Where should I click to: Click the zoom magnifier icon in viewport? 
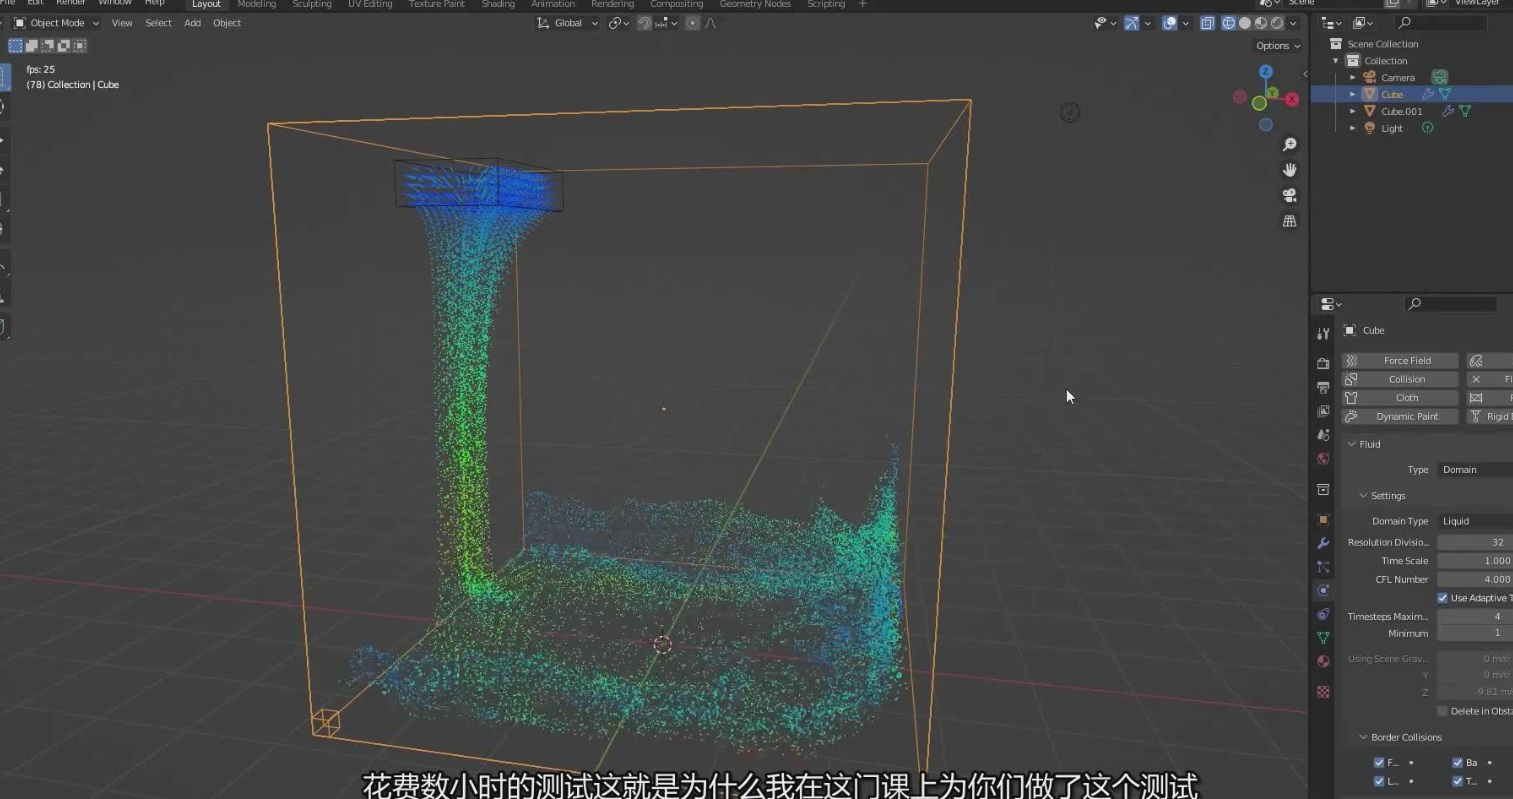tap(1289, 145)
